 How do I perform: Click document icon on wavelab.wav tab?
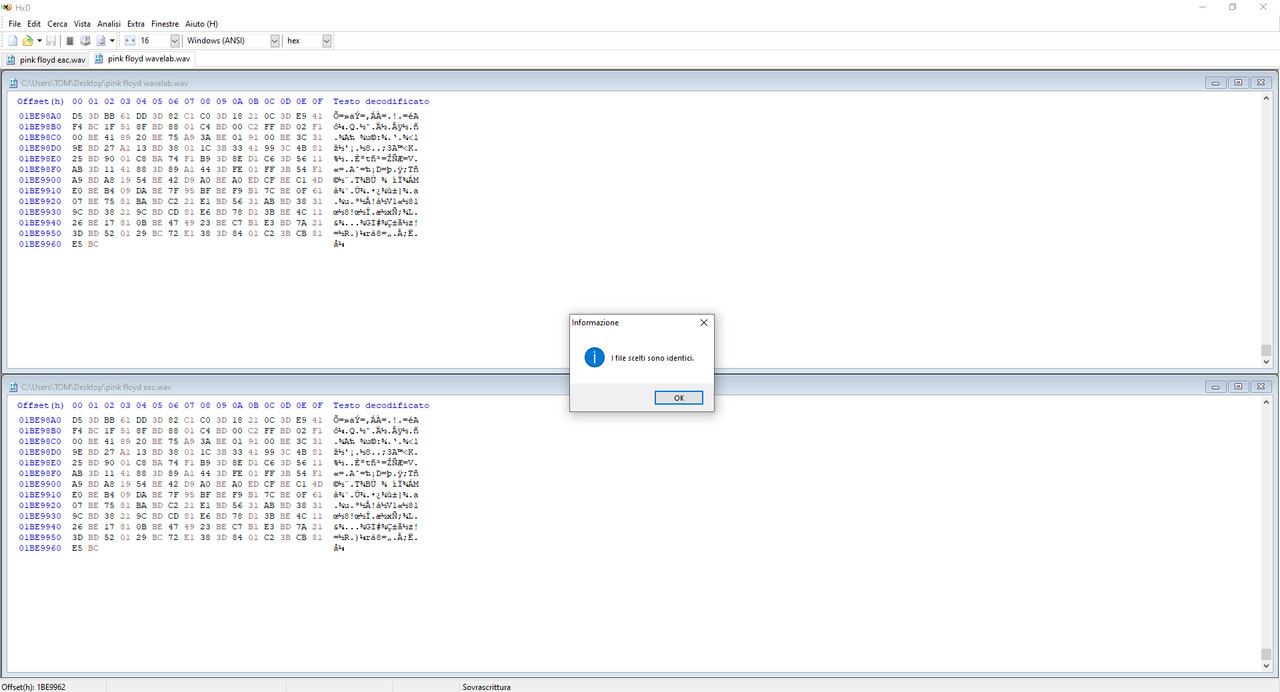100,59
